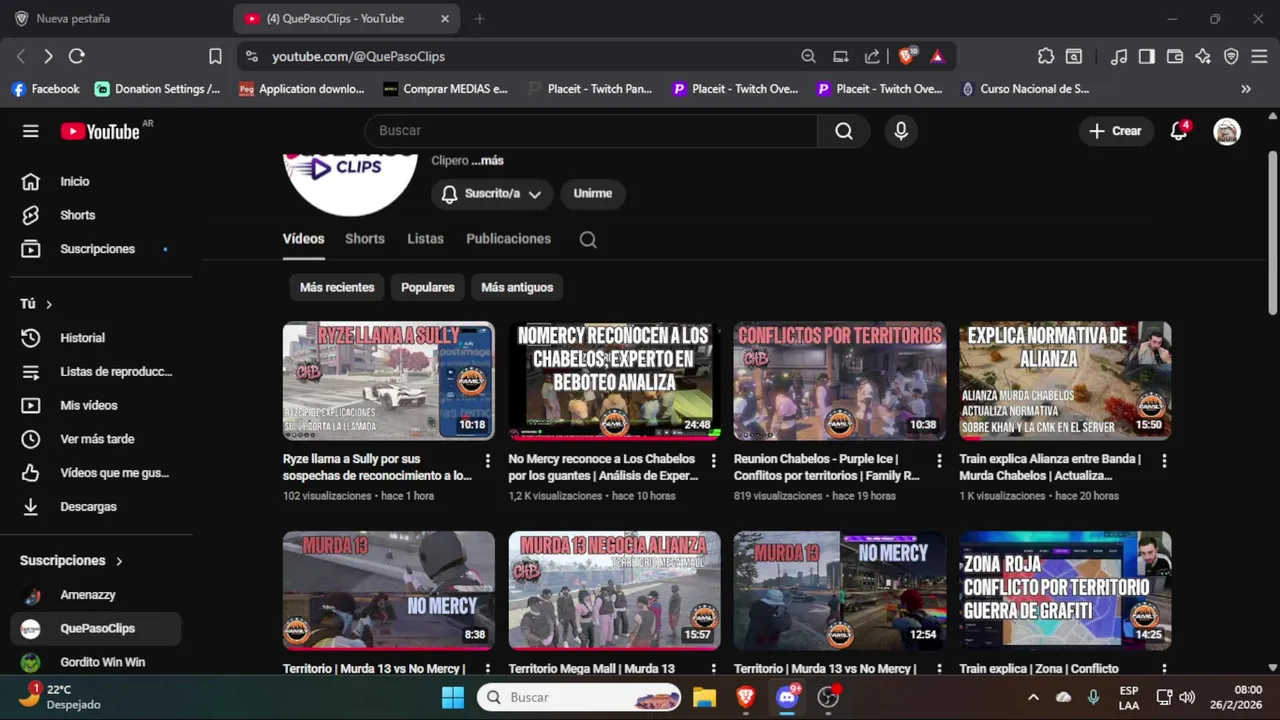Open the Brave Leo AI sparkle icon

point(1203,57)
